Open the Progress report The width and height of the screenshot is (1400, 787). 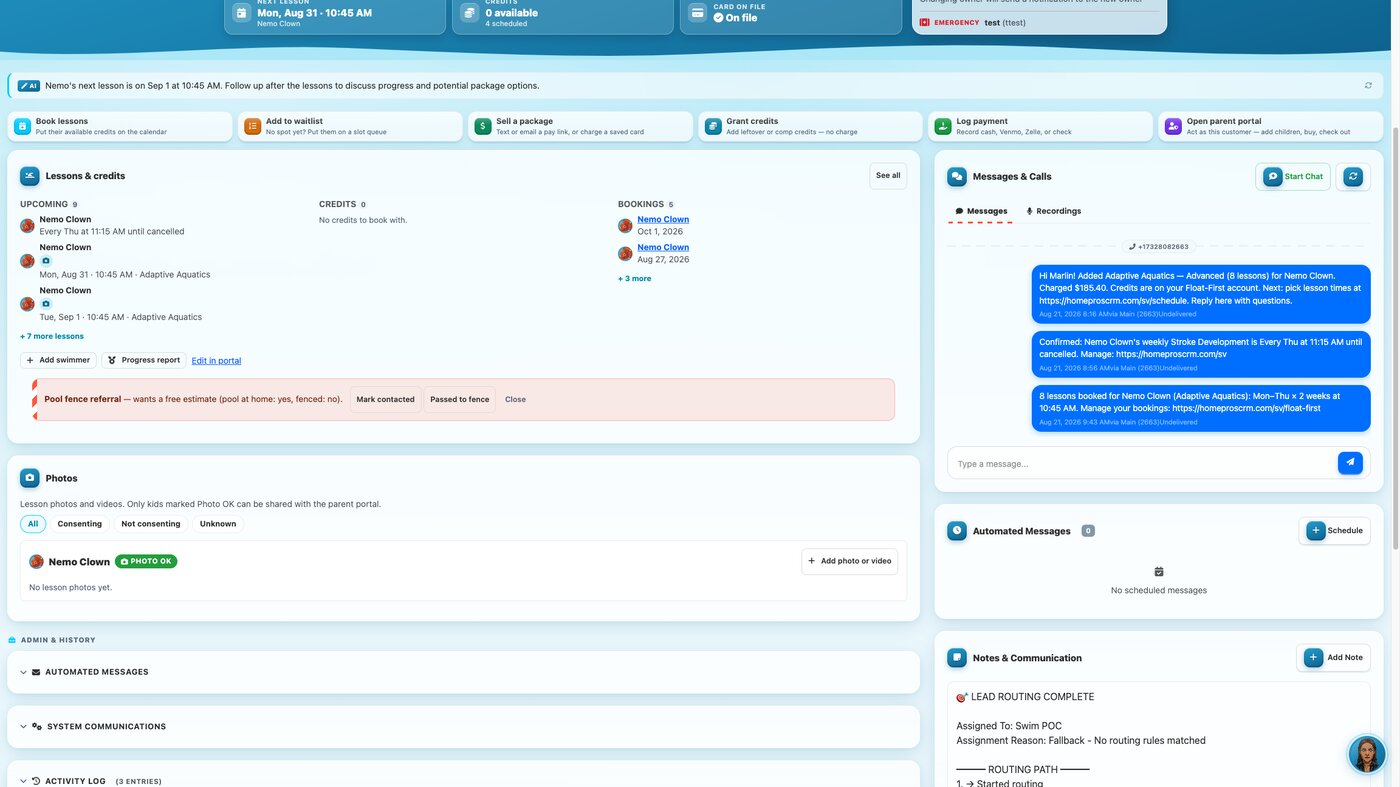tap(144, 360)
